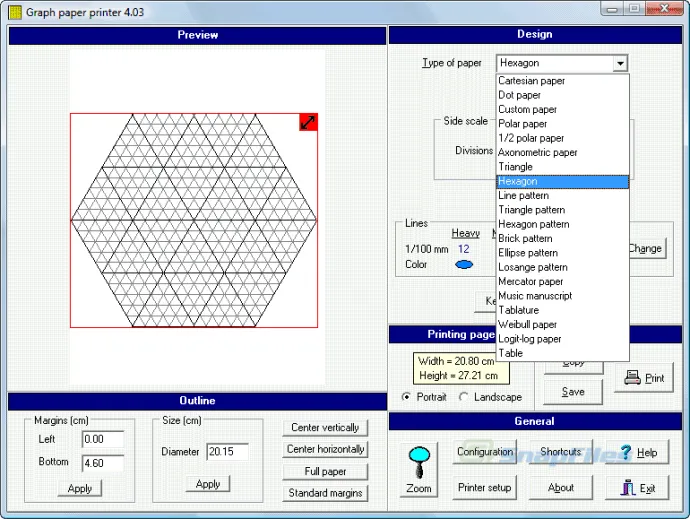Choose Cartesian paper from the list
Screen dimensions: 690x519
pos(562,81)
